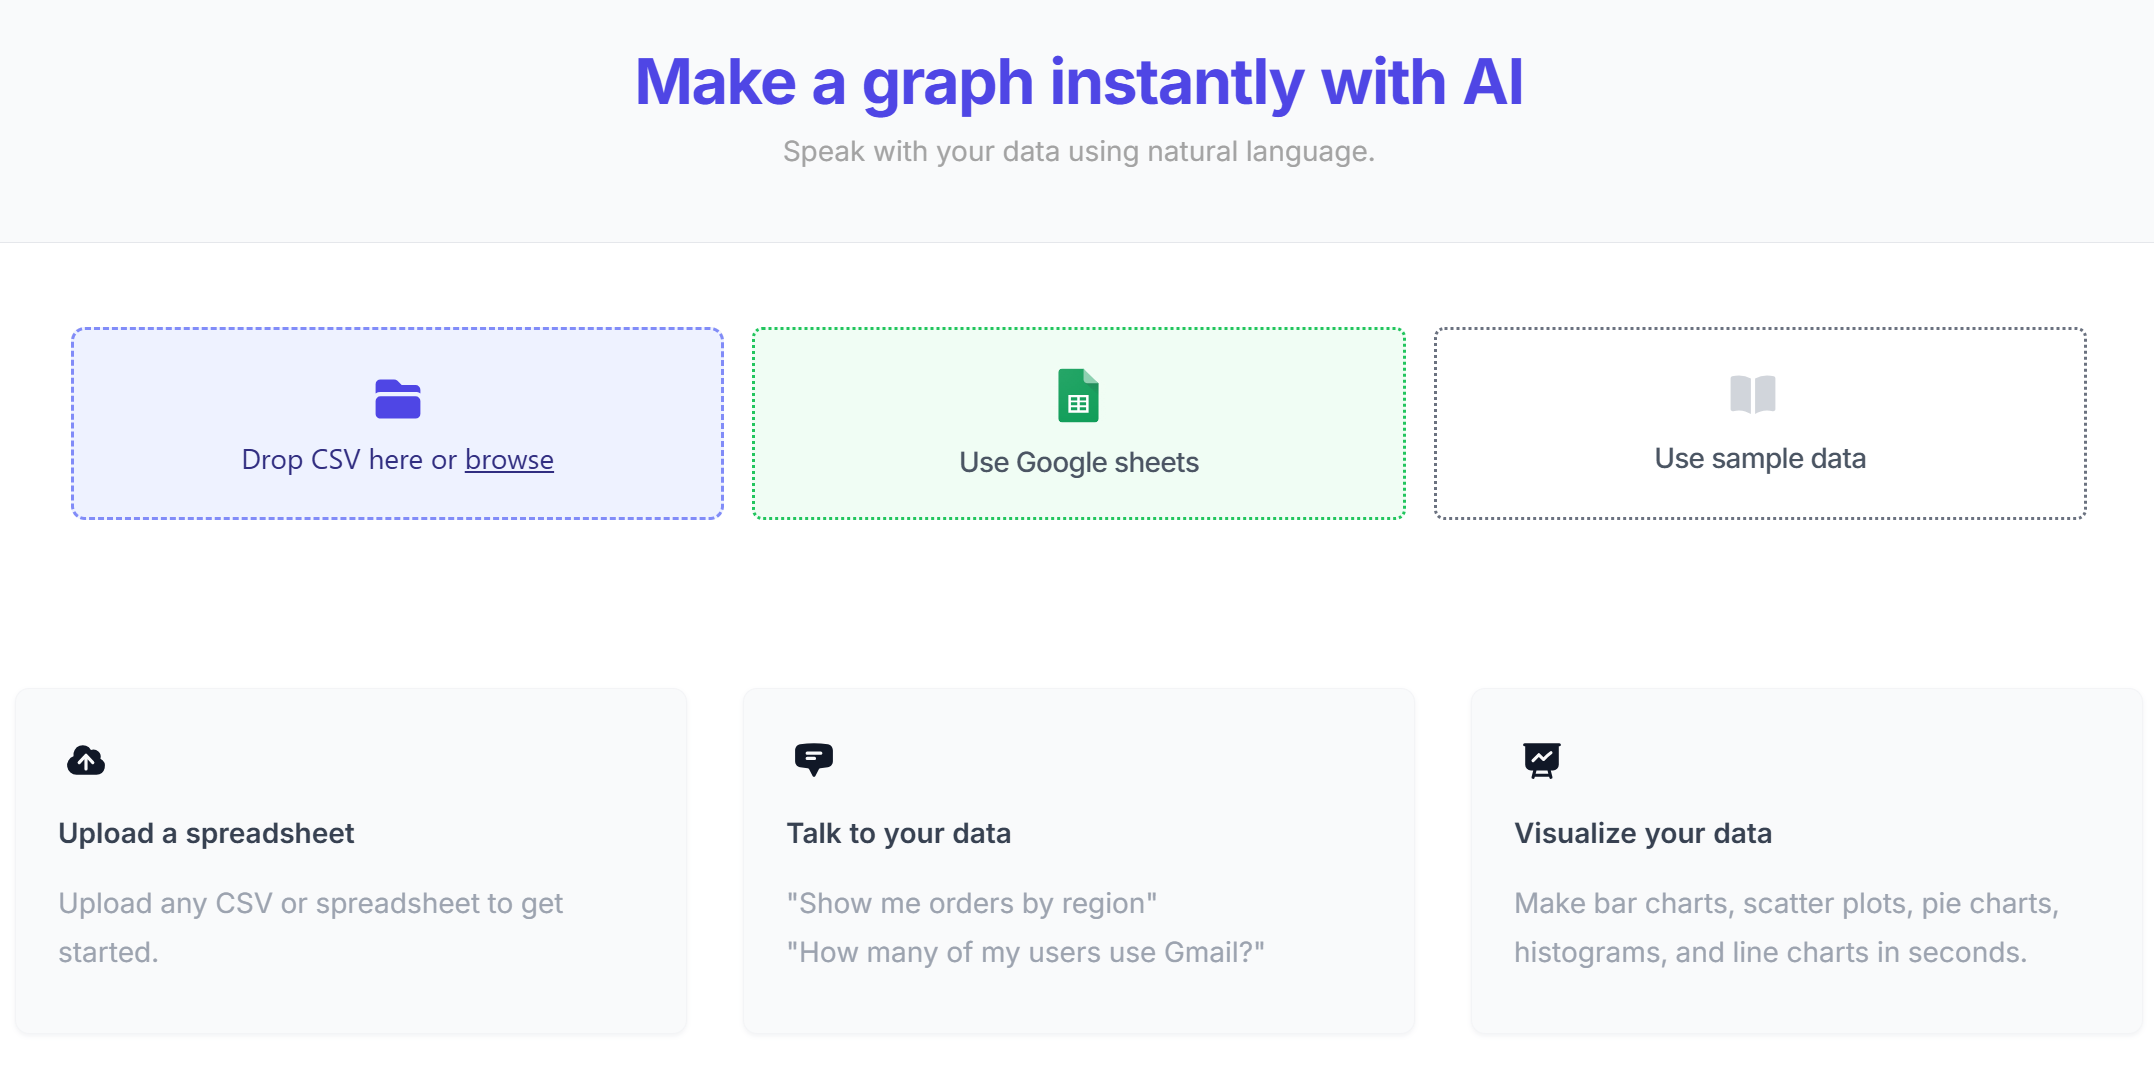Select the sample data option
Screen dimensions: 2154x1072
[x=1759, y=423]
